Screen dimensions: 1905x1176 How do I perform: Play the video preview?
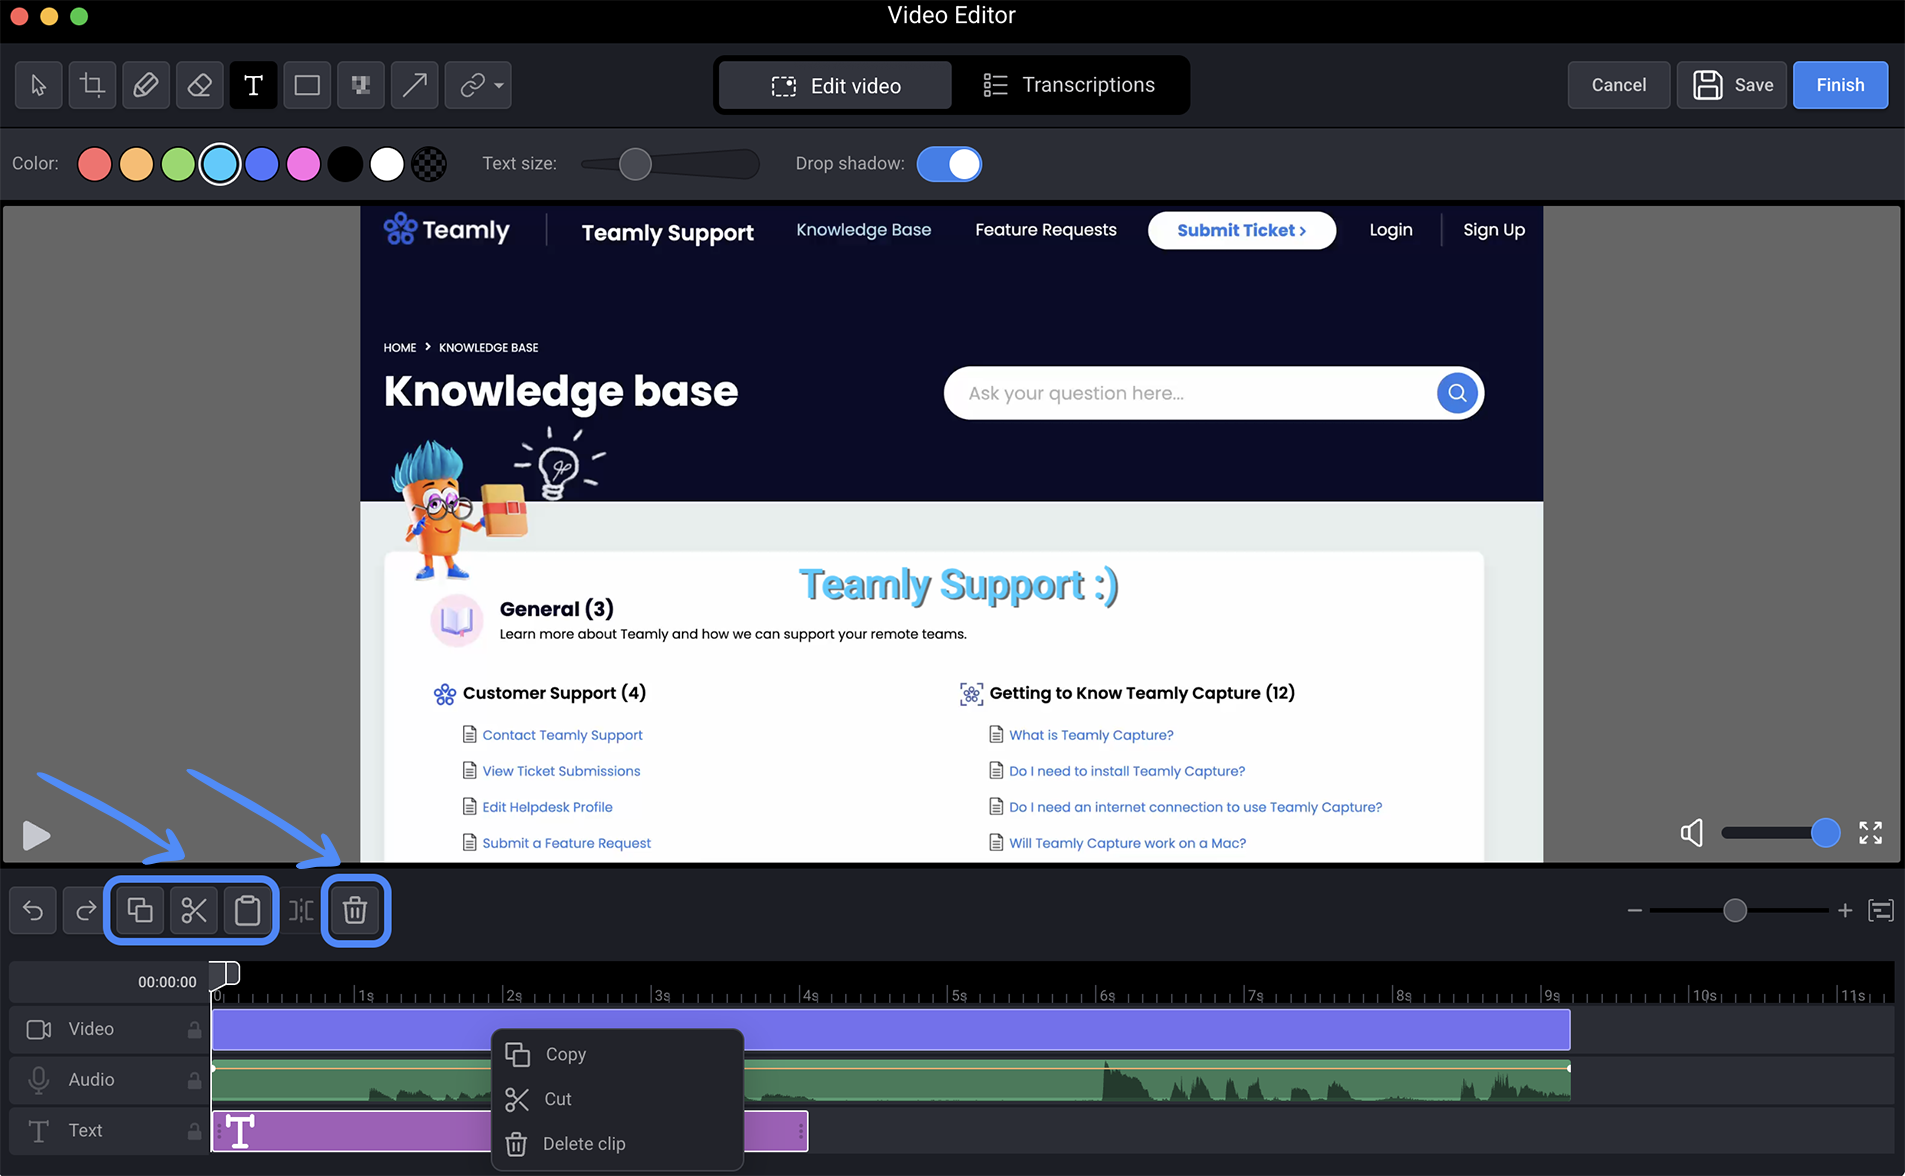pyautogui.click(x=36, y=835)
